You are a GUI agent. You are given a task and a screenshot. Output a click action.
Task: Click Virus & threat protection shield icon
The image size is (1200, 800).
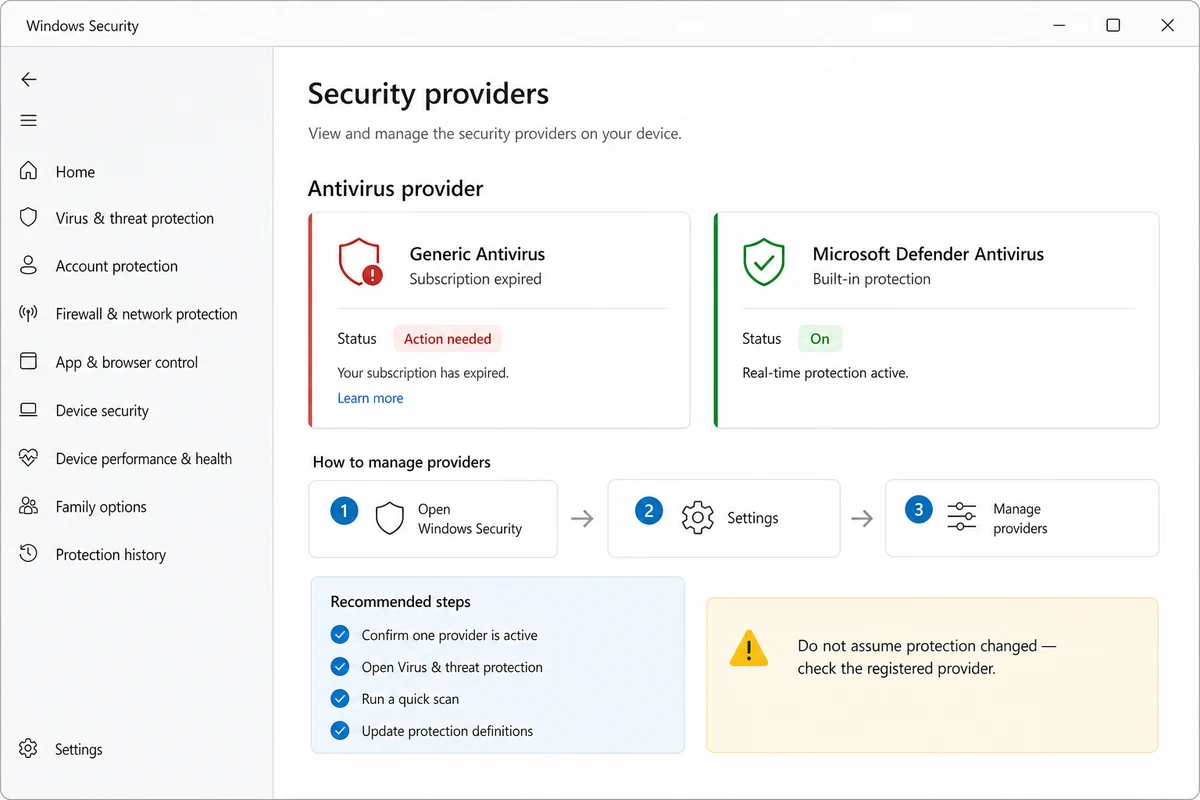(29, 218)
